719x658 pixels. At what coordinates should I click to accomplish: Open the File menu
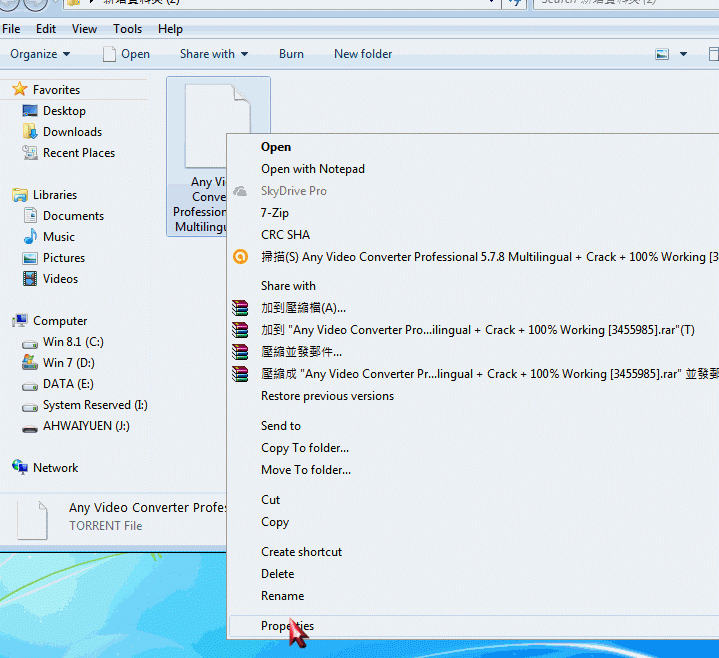pyautogui.click(x=11, y=29)
